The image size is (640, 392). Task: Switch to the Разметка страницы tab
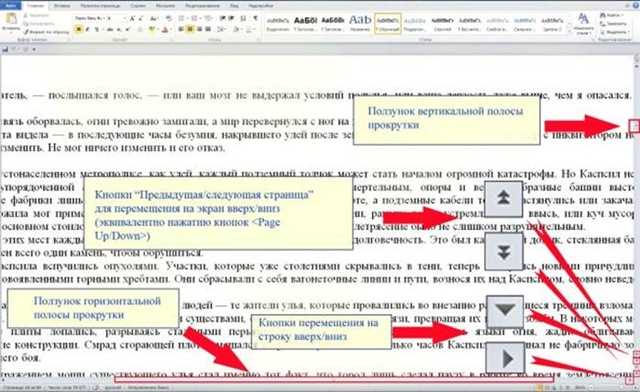[x=100, y=6]
